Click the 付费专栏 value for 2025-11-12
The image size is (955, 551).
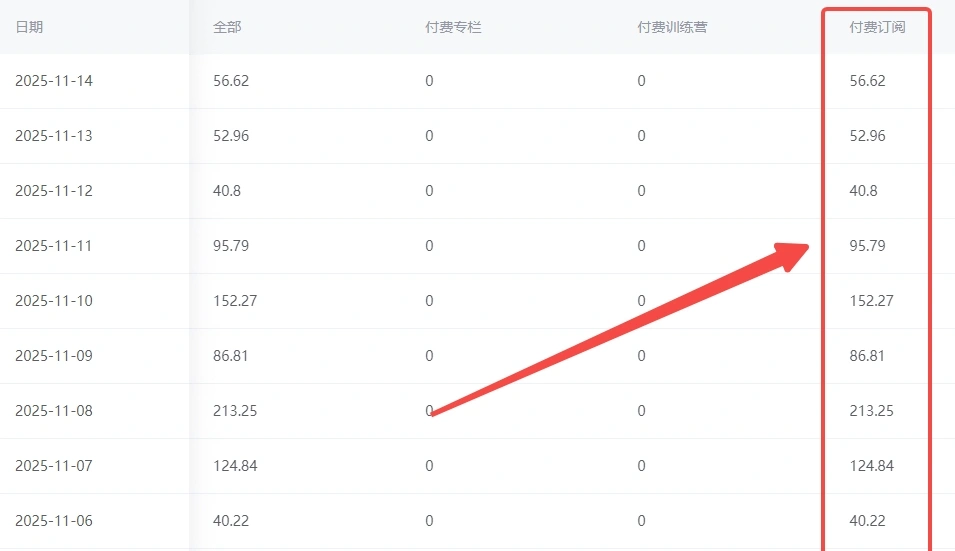[x=429, y=191]
